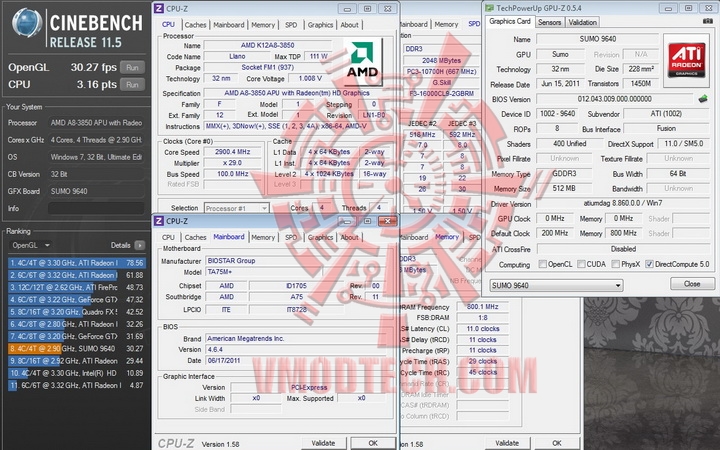Click the GPU-Z title bar icon
The width and height of the screenshot is (720, 450).
tap(489, 8)
